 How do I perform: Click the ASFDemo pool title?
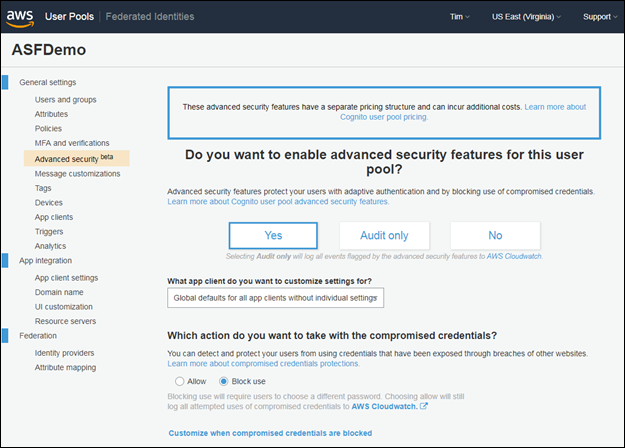[49, 50]
